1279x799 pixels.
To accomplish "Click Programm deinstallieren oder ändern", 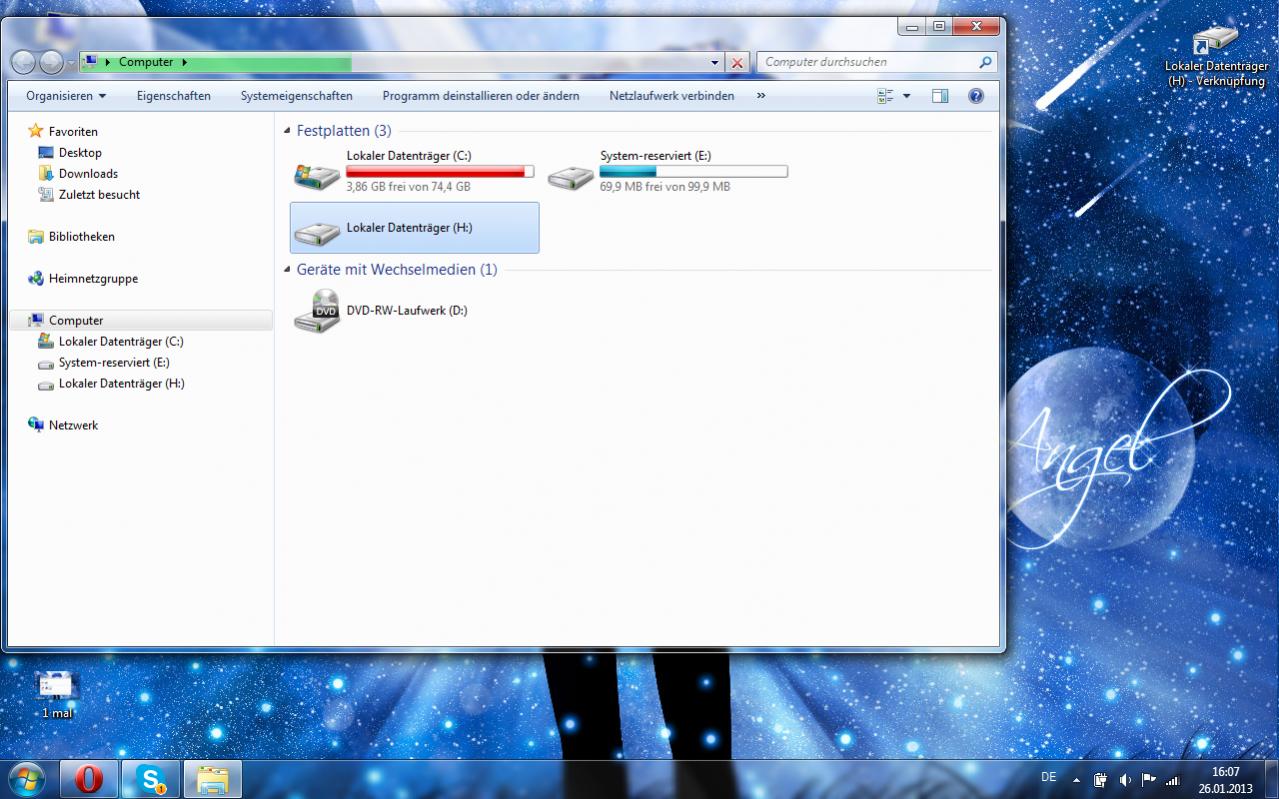I will click(x=481, y=96).
